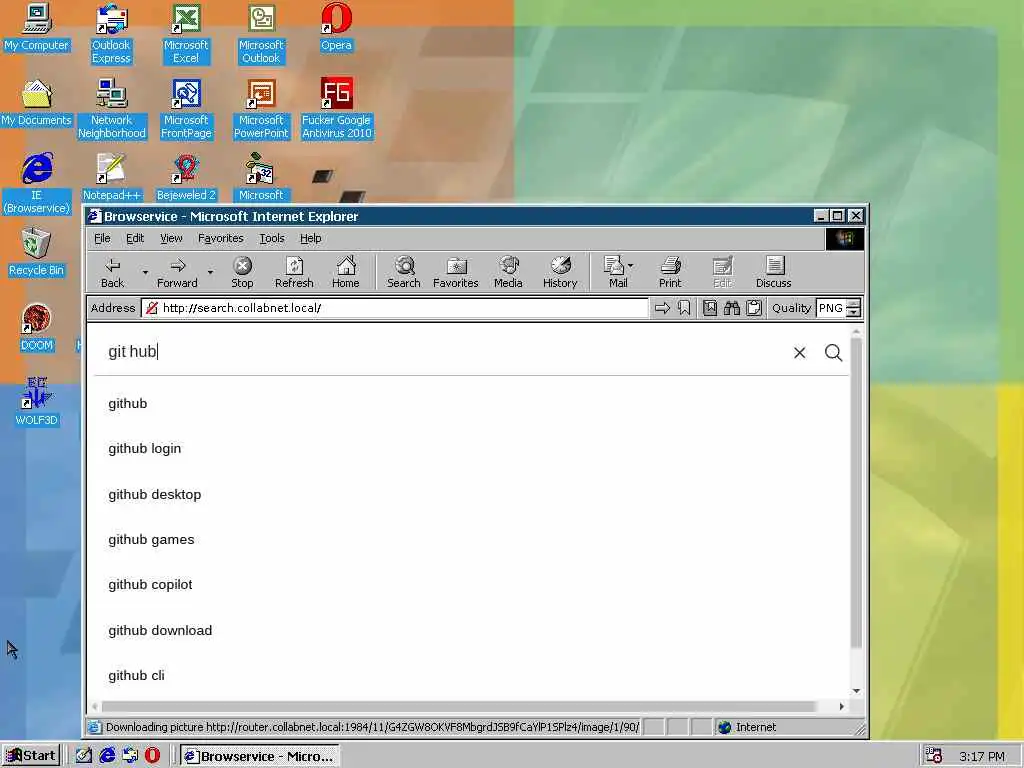The width and height of the screenshot is (1024, 768).
Task: Click the Back toolbar button
Action: pyautogui.click(x=112, y=272)
